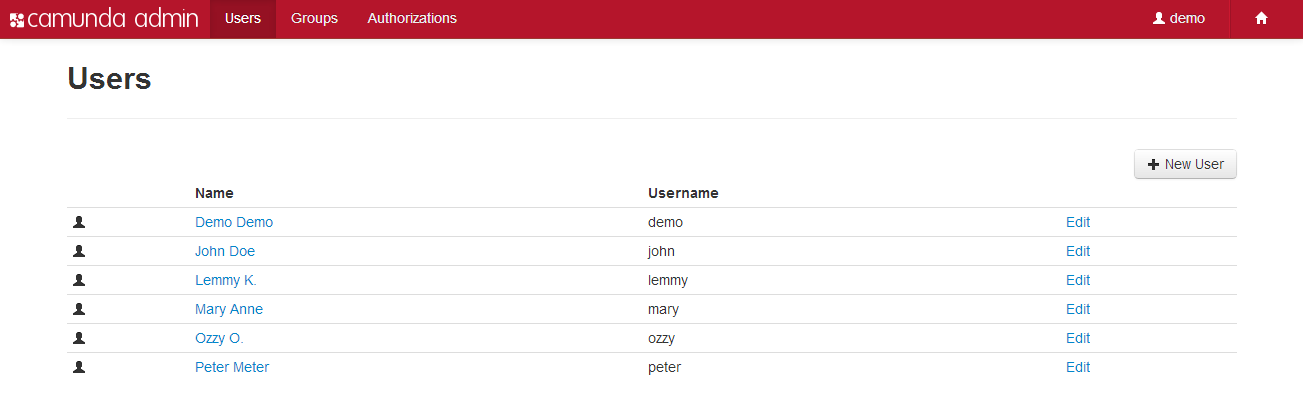Edit the peter user
The height and width of the screenshot is (417, 1303).
1078,367
